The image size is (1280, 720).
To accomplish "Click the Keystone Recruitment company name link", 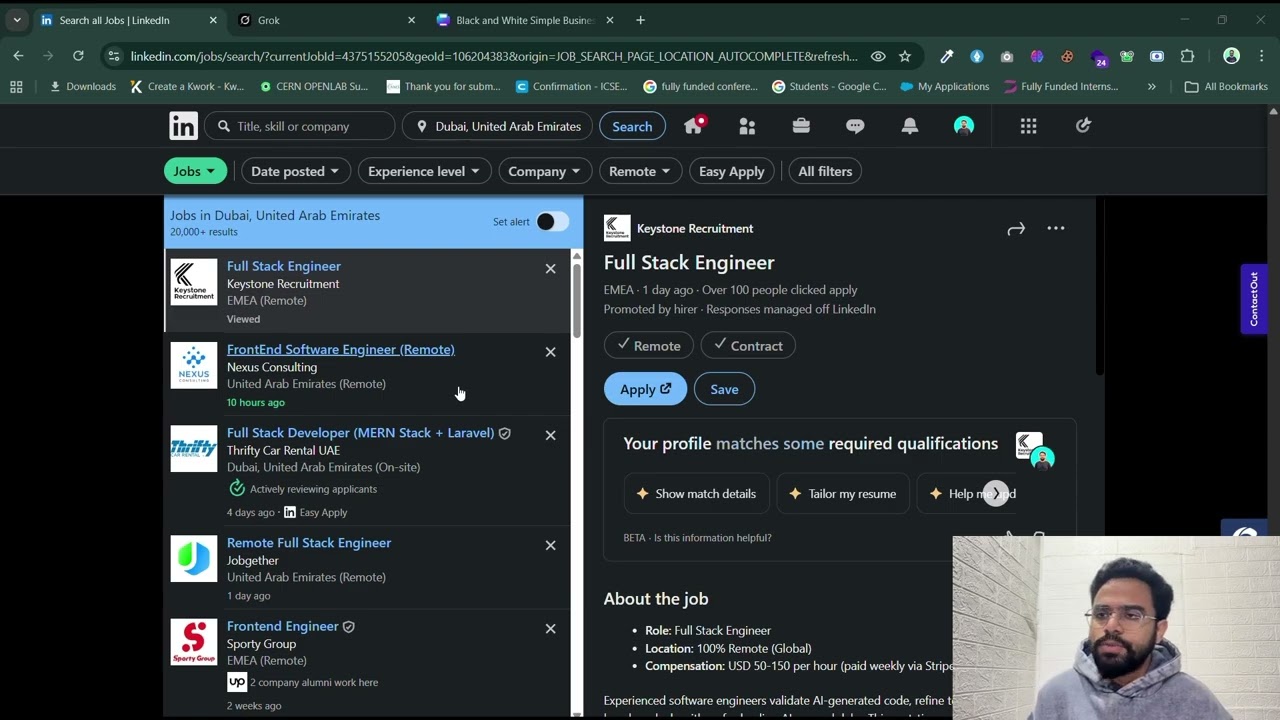I will 695,229.
